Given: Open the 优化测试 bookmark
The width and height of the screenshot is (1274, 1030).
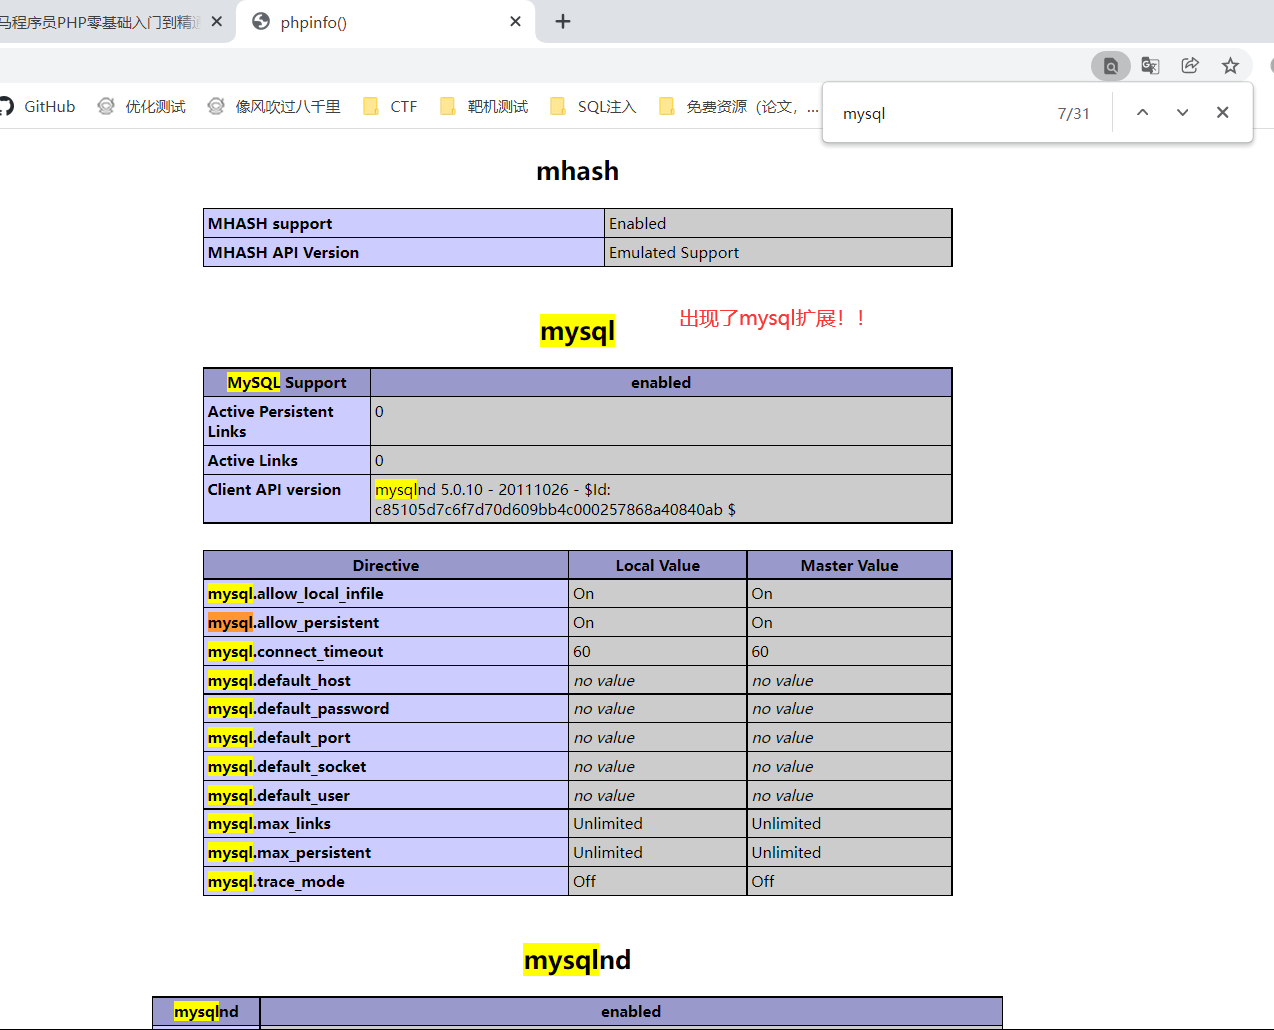Looking at the screenshot, I should (x=142, y=106).
